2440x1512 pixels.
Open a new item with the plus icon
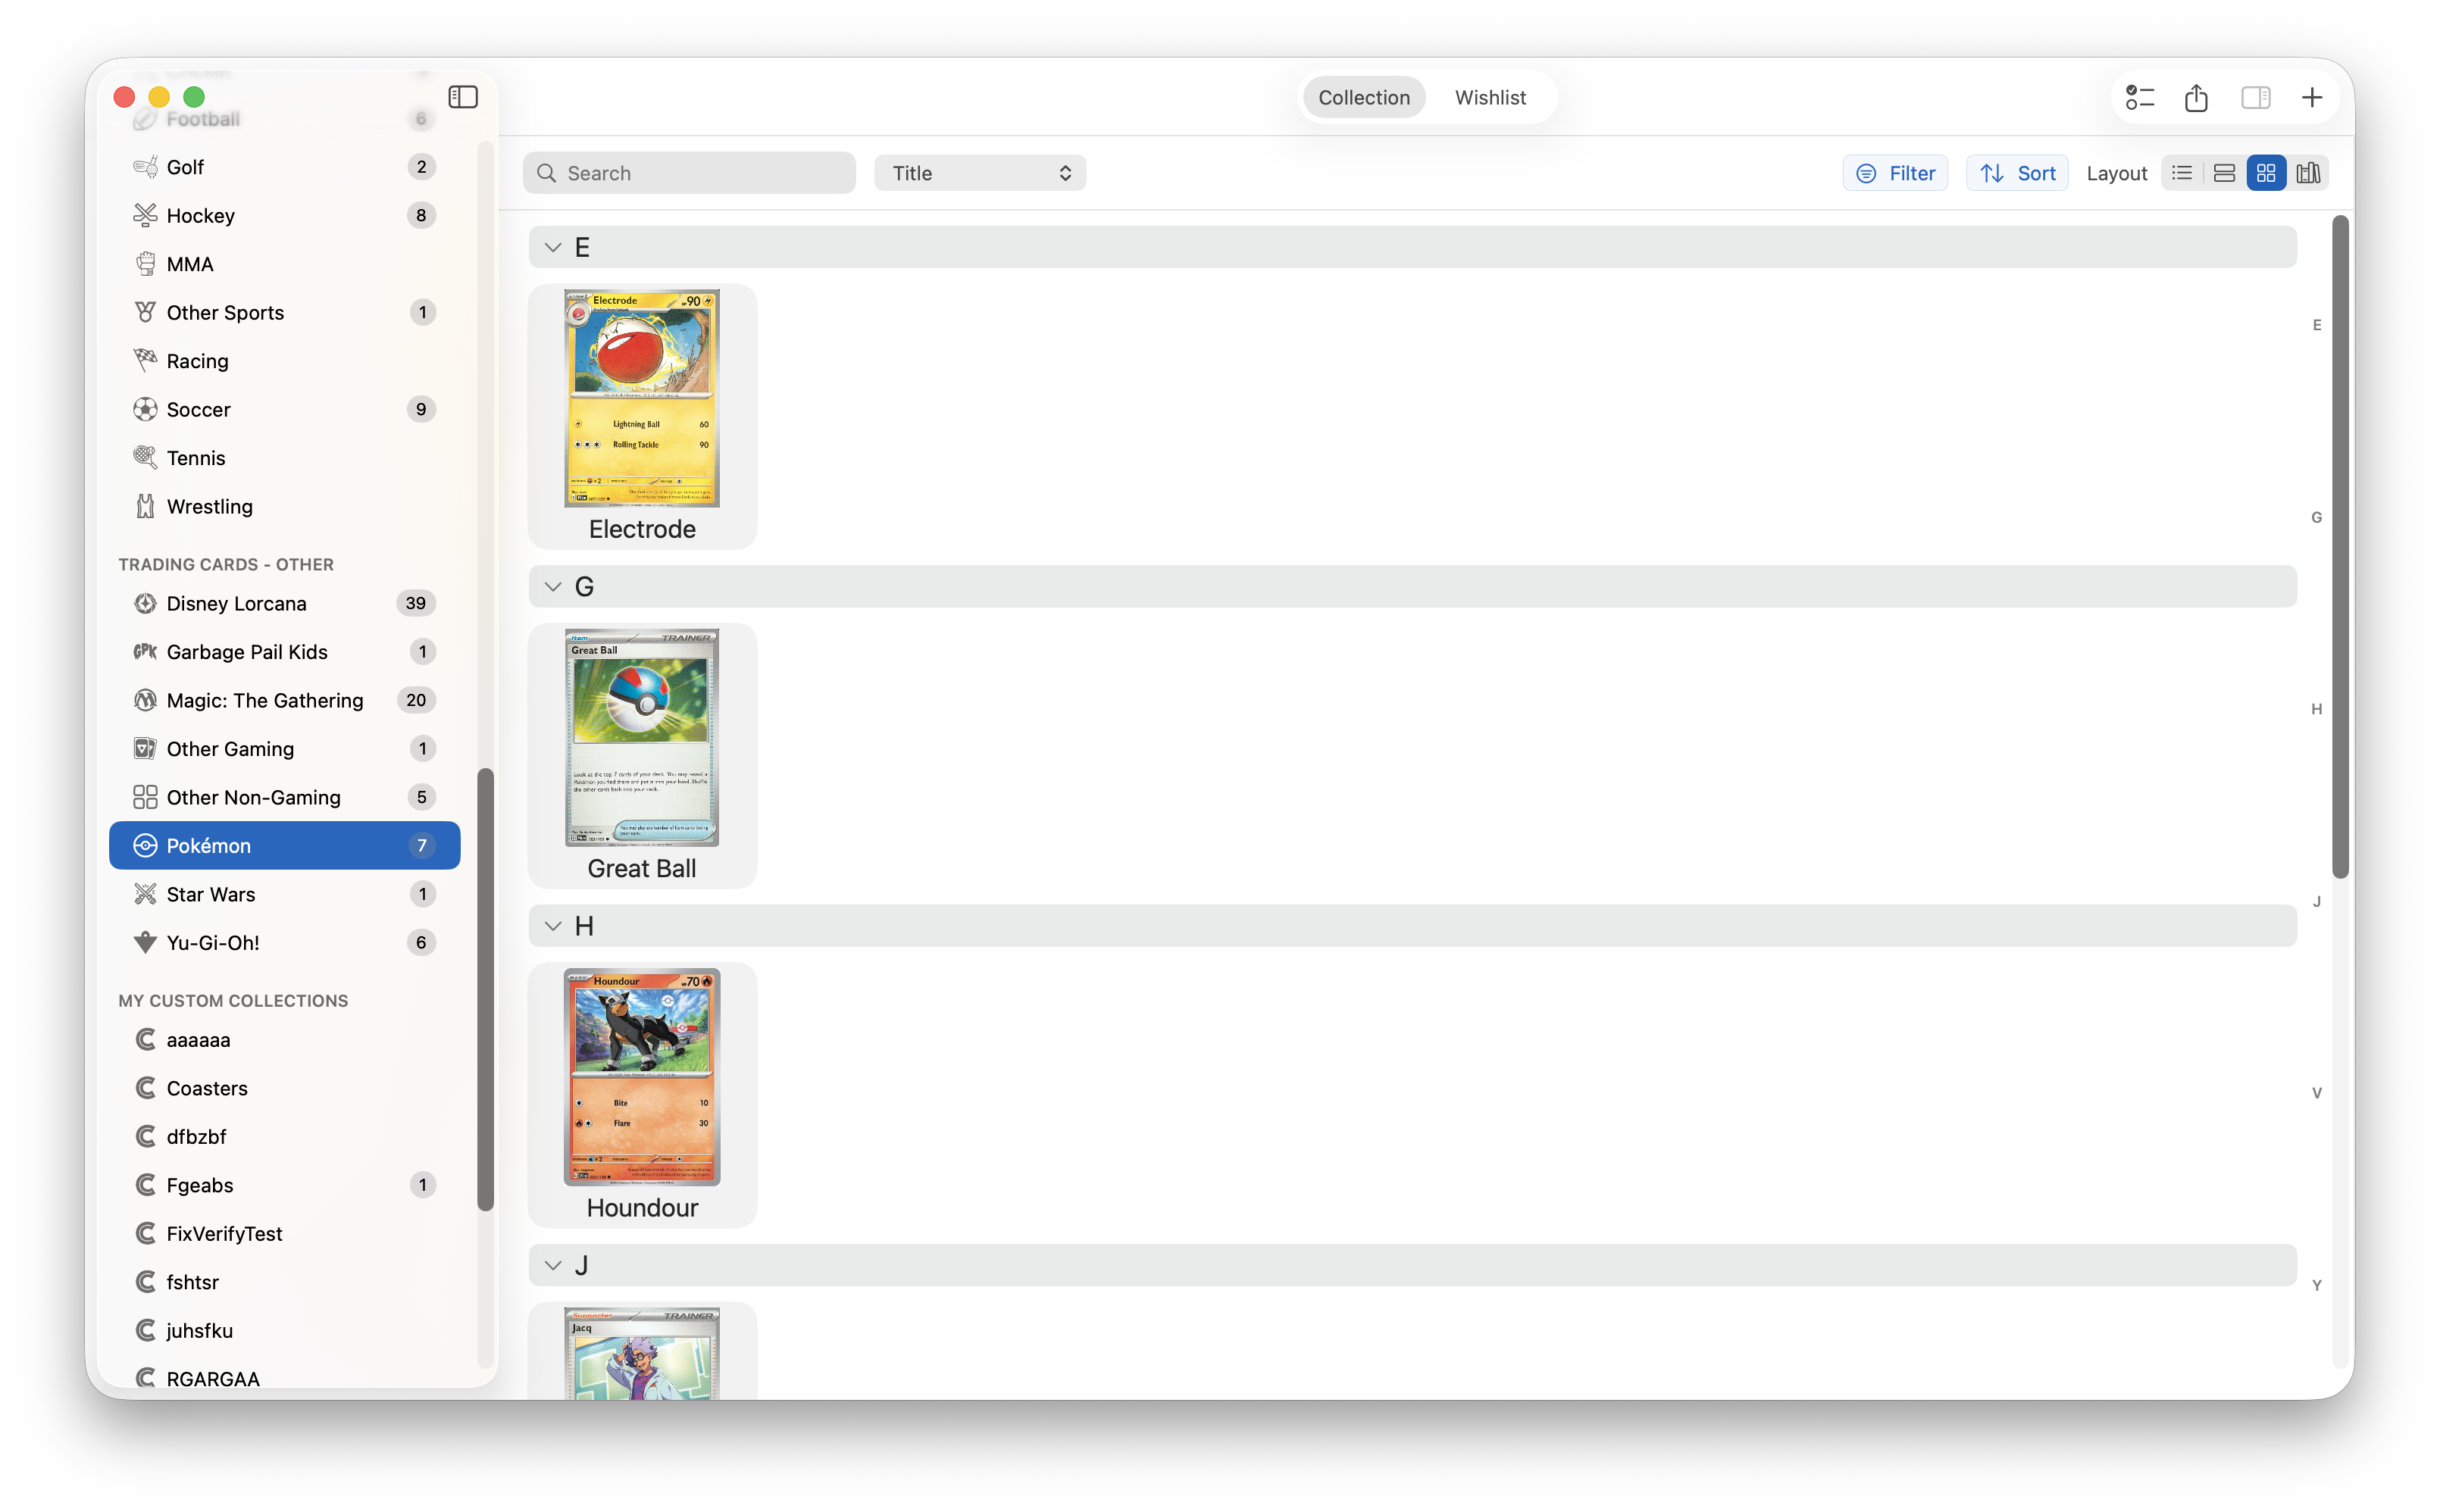pyautogui.click(x=2312, y=97)
